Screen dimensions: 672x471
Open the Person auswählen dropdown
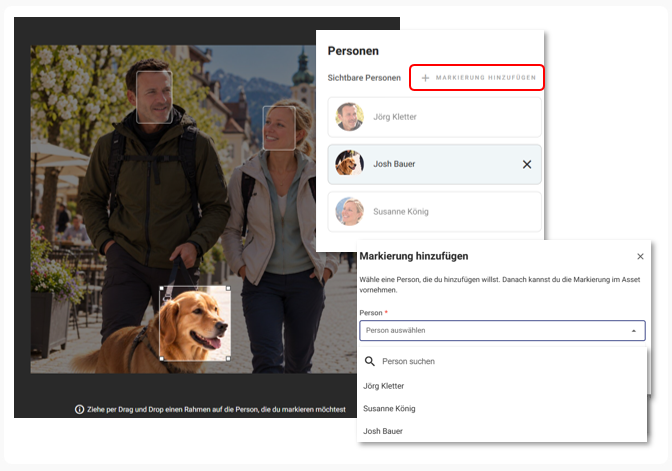click(502, 330)
